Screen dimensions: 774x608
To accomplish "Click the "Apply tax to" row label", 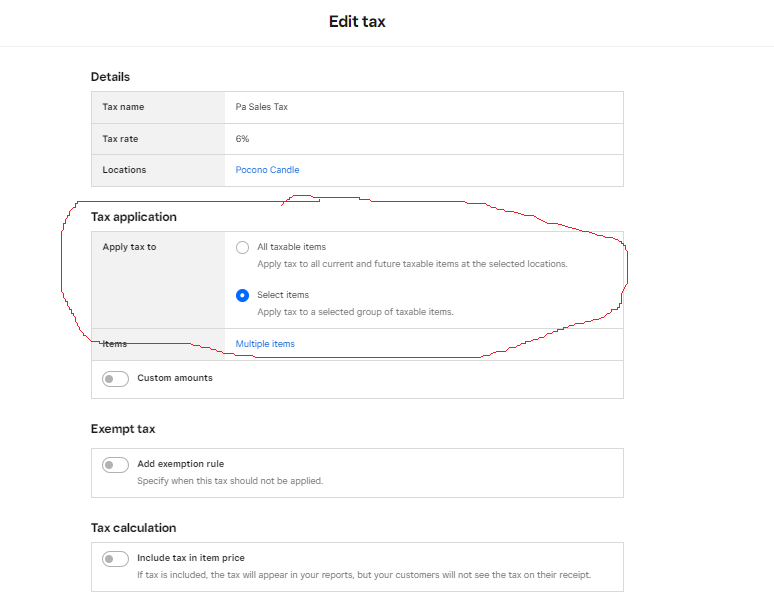I will click(x=129, y=247).
